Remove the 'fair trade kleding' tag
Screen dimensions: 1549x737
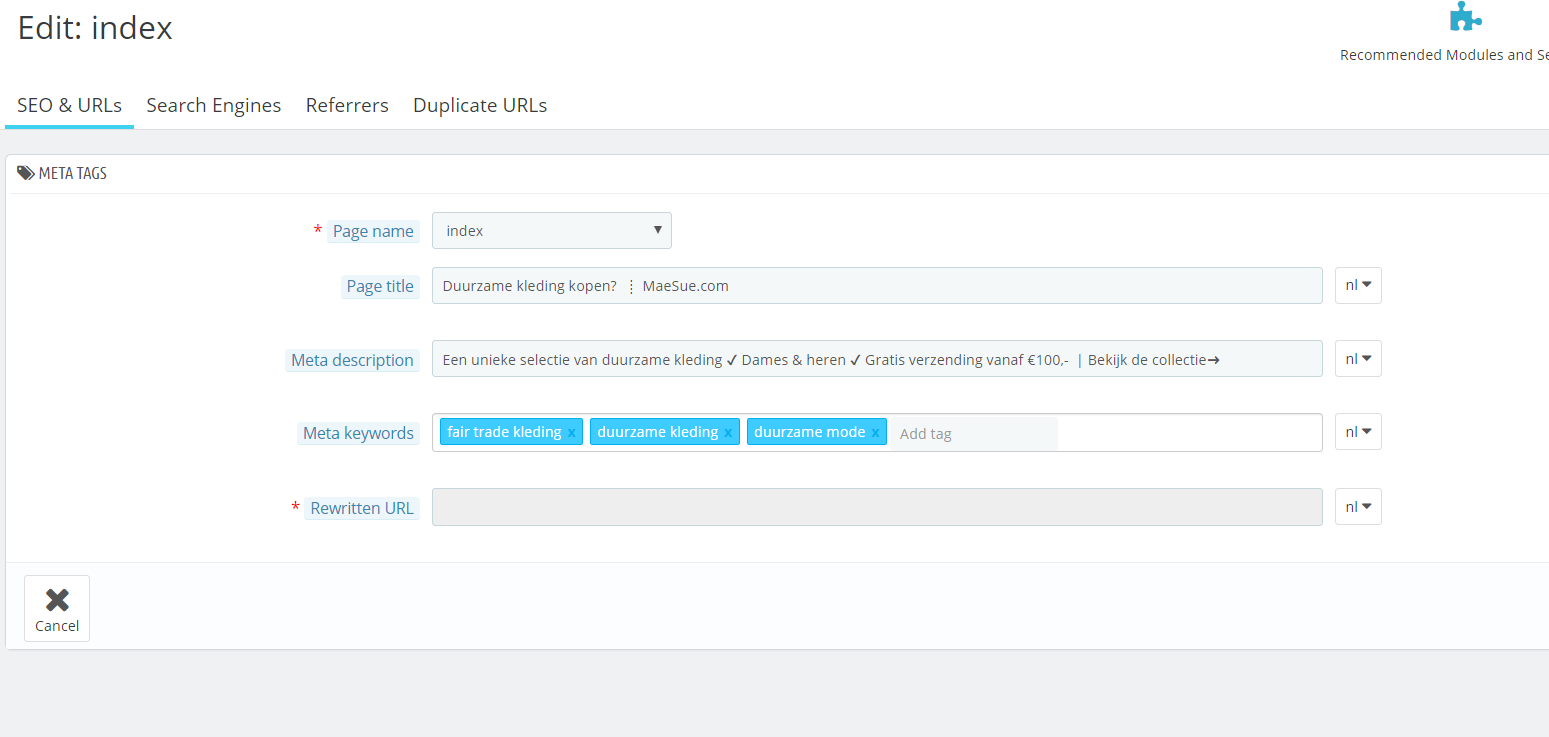tap(571, 433)
